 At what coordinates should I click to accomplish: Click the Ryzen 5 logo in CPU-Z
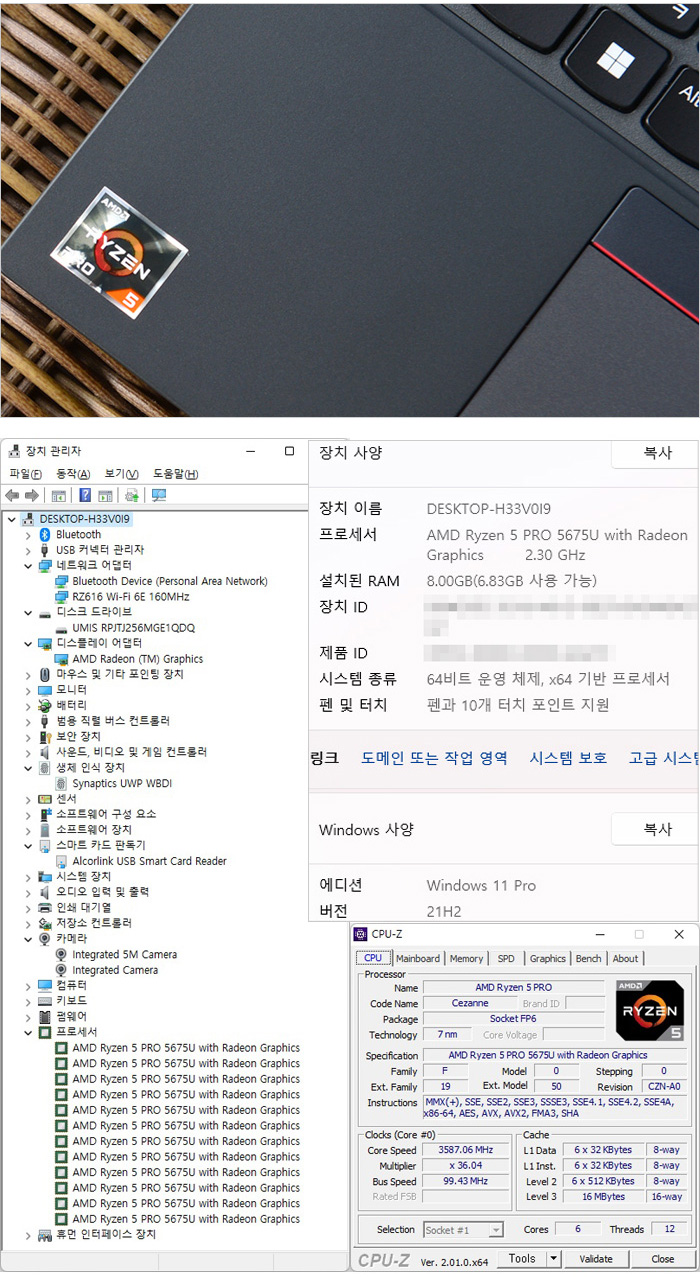tap(650, 1010)
